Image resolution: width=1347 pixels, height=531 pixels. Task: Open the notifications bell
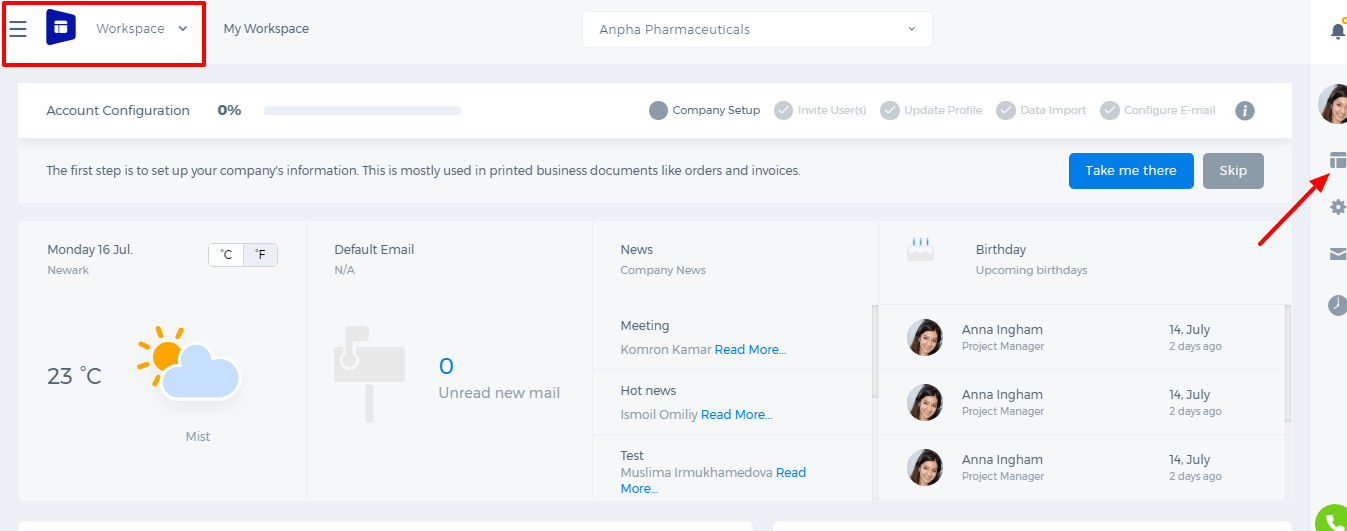tap(1337, 31)
